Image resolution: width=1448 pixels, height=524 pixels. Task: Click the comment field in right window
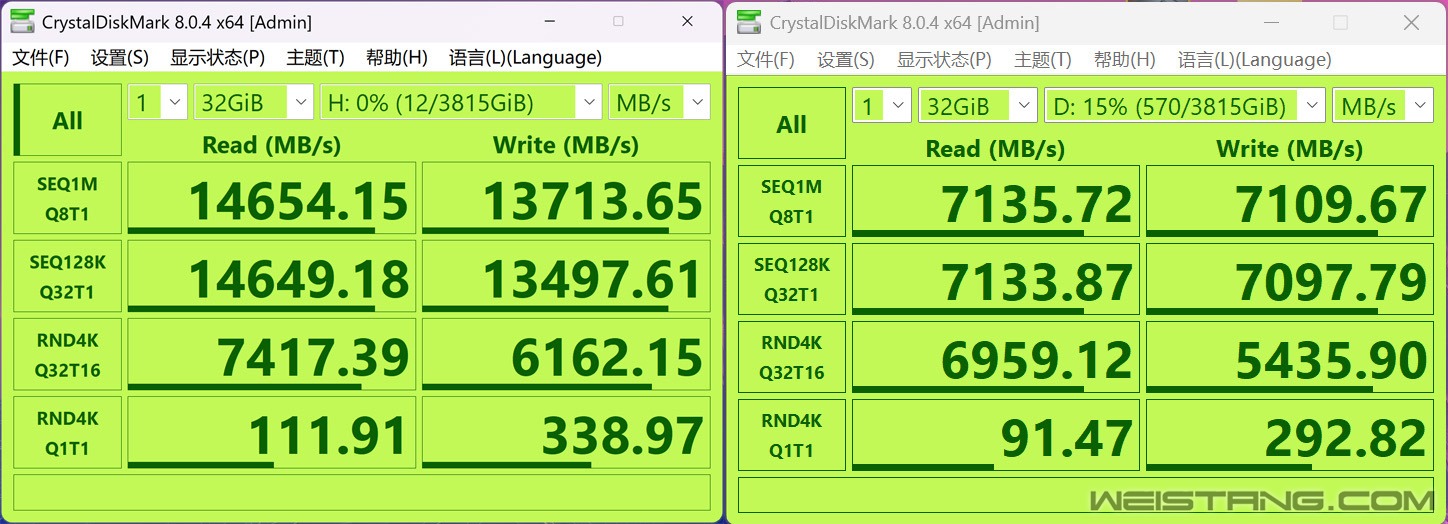coord(1086,495)
